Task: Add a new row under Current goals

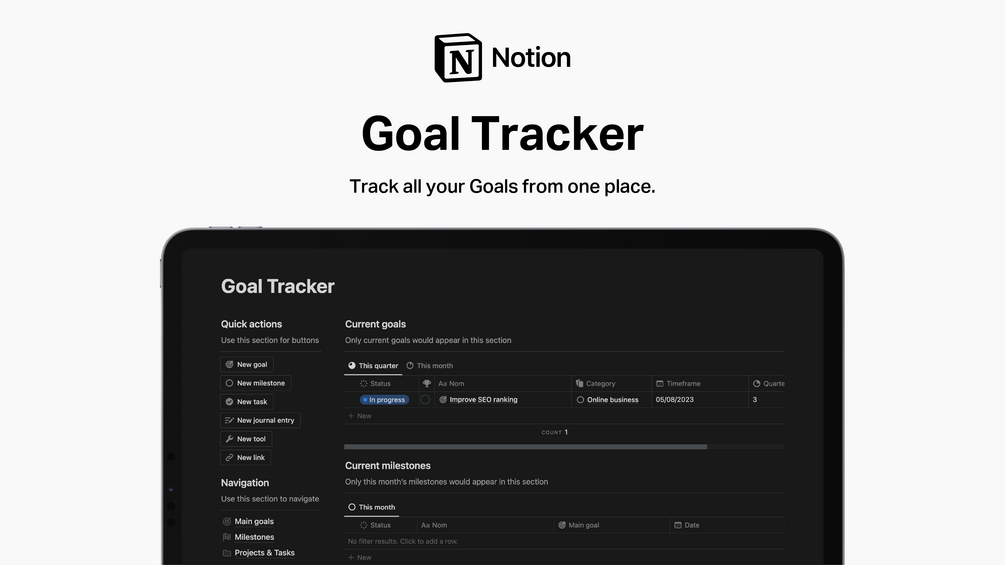Action: pos(360,416)
